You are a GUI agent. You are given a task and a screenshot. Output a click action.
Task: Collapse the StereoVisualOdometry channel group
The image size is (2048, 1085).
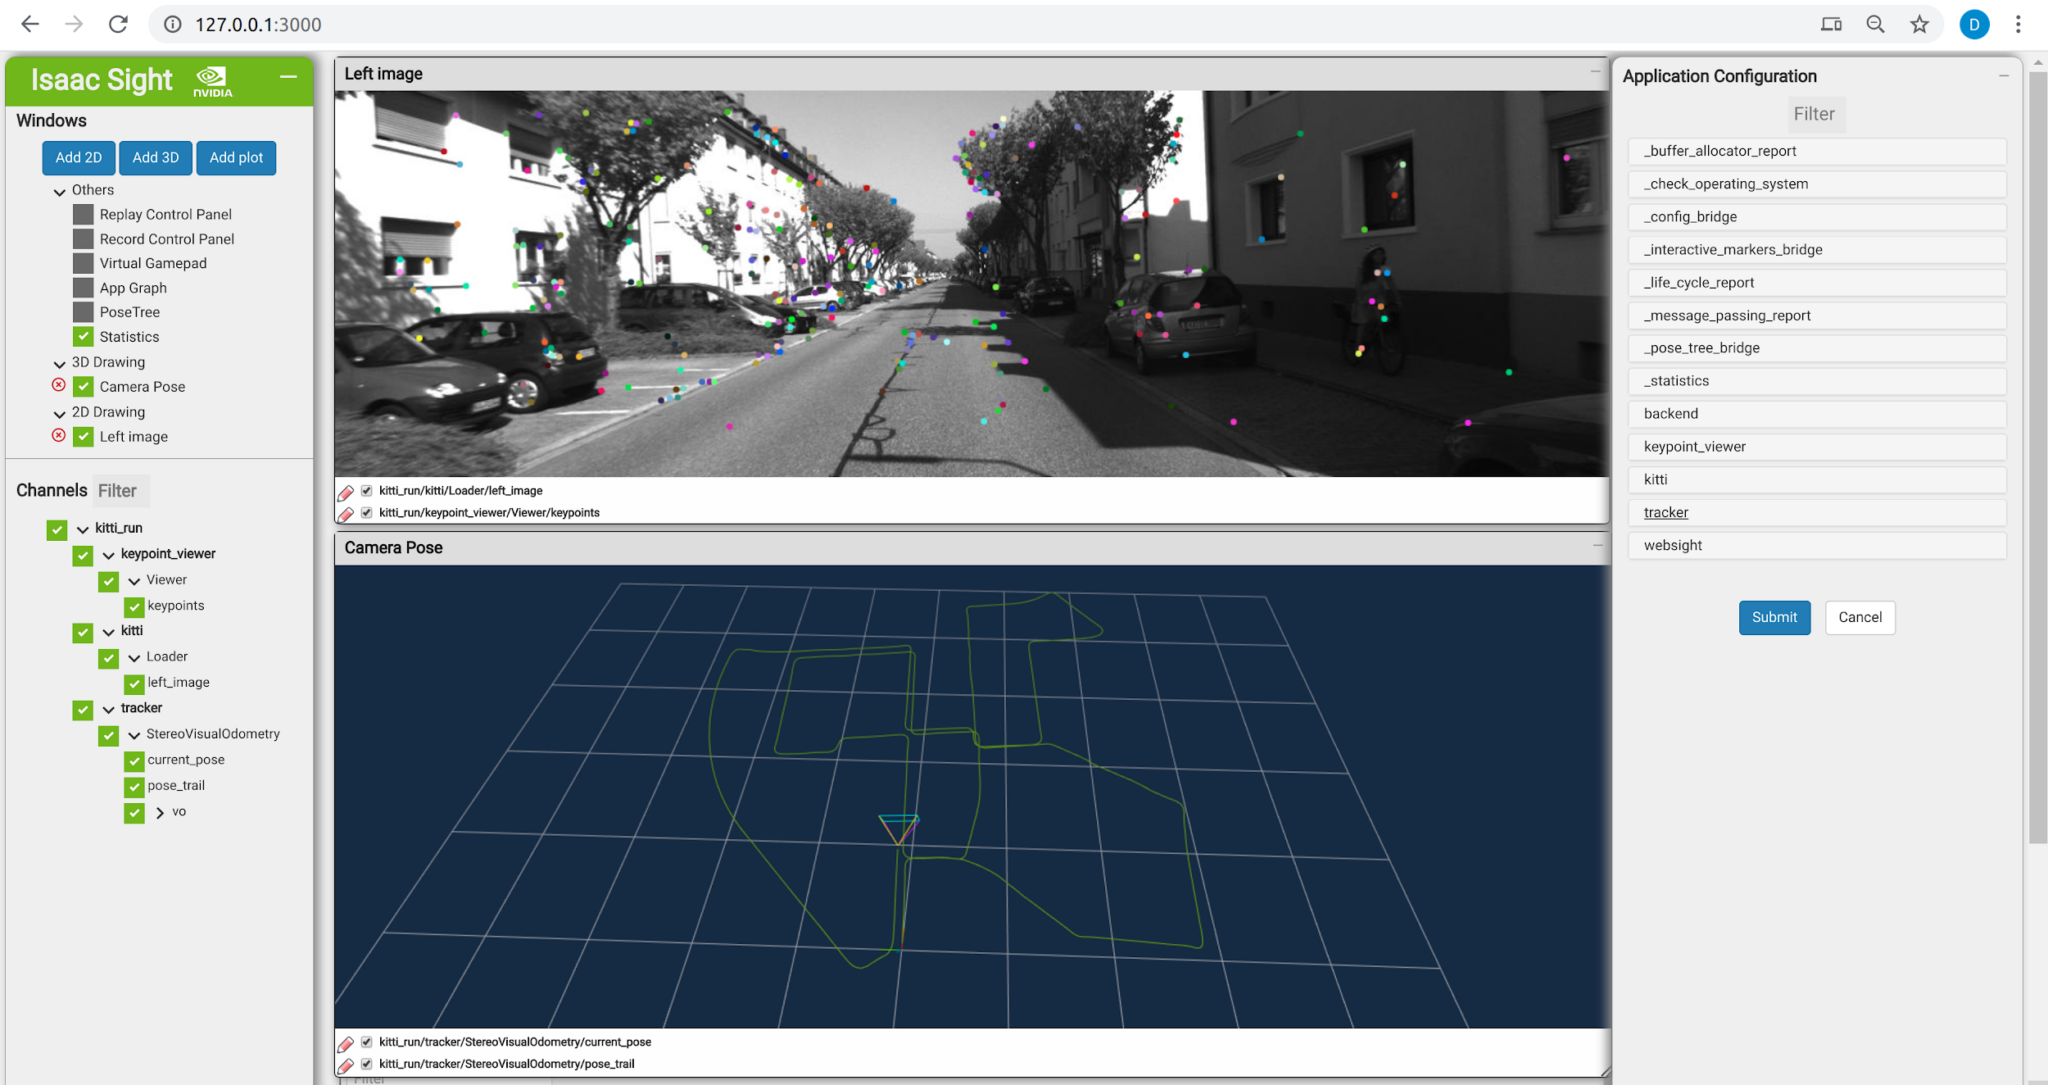click(134, 734)
